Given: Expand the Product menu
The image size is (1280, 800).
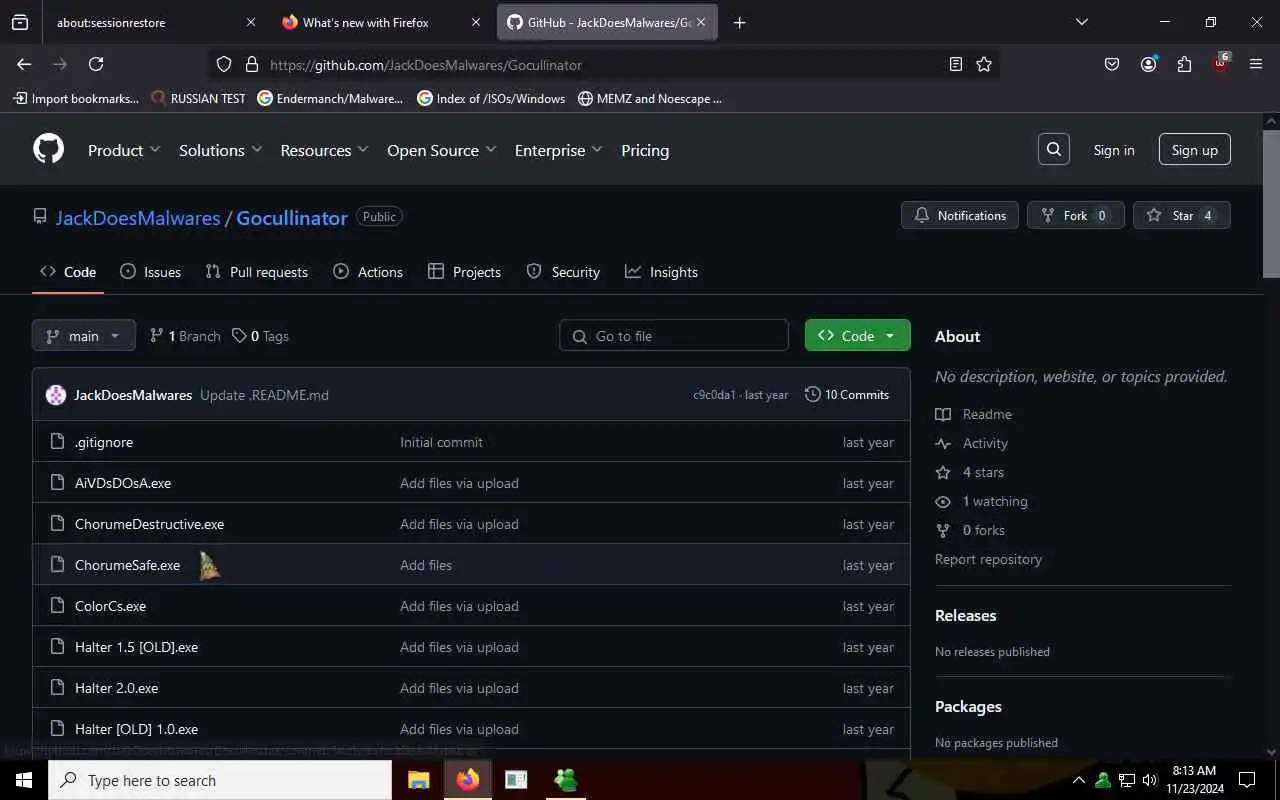Looking at the screenshot, I should 124,150.
